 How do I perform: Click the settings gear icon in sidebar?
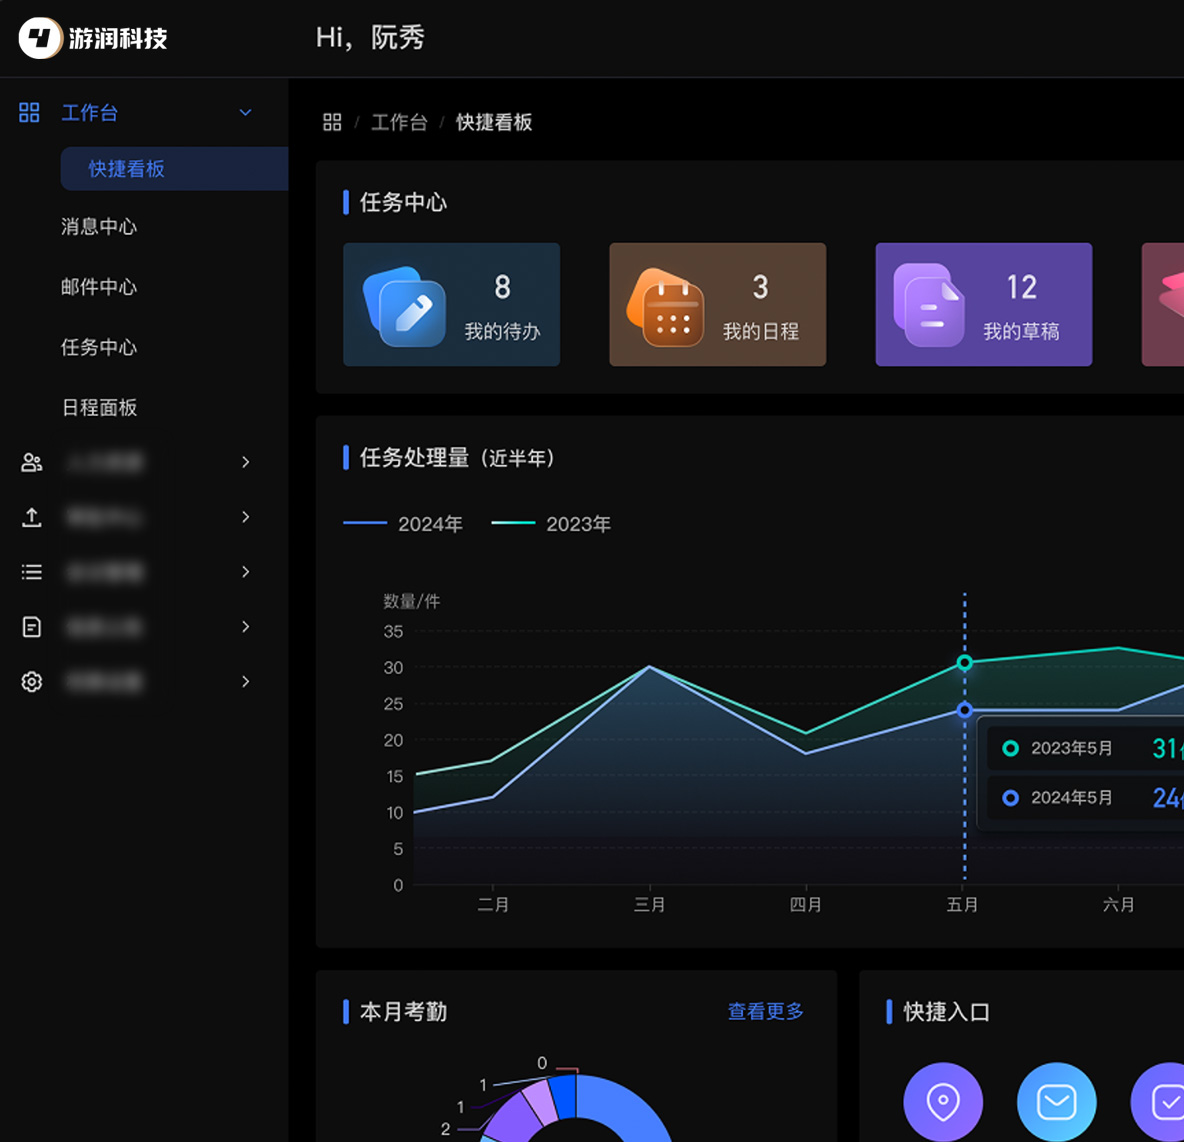tap(31, 682)
